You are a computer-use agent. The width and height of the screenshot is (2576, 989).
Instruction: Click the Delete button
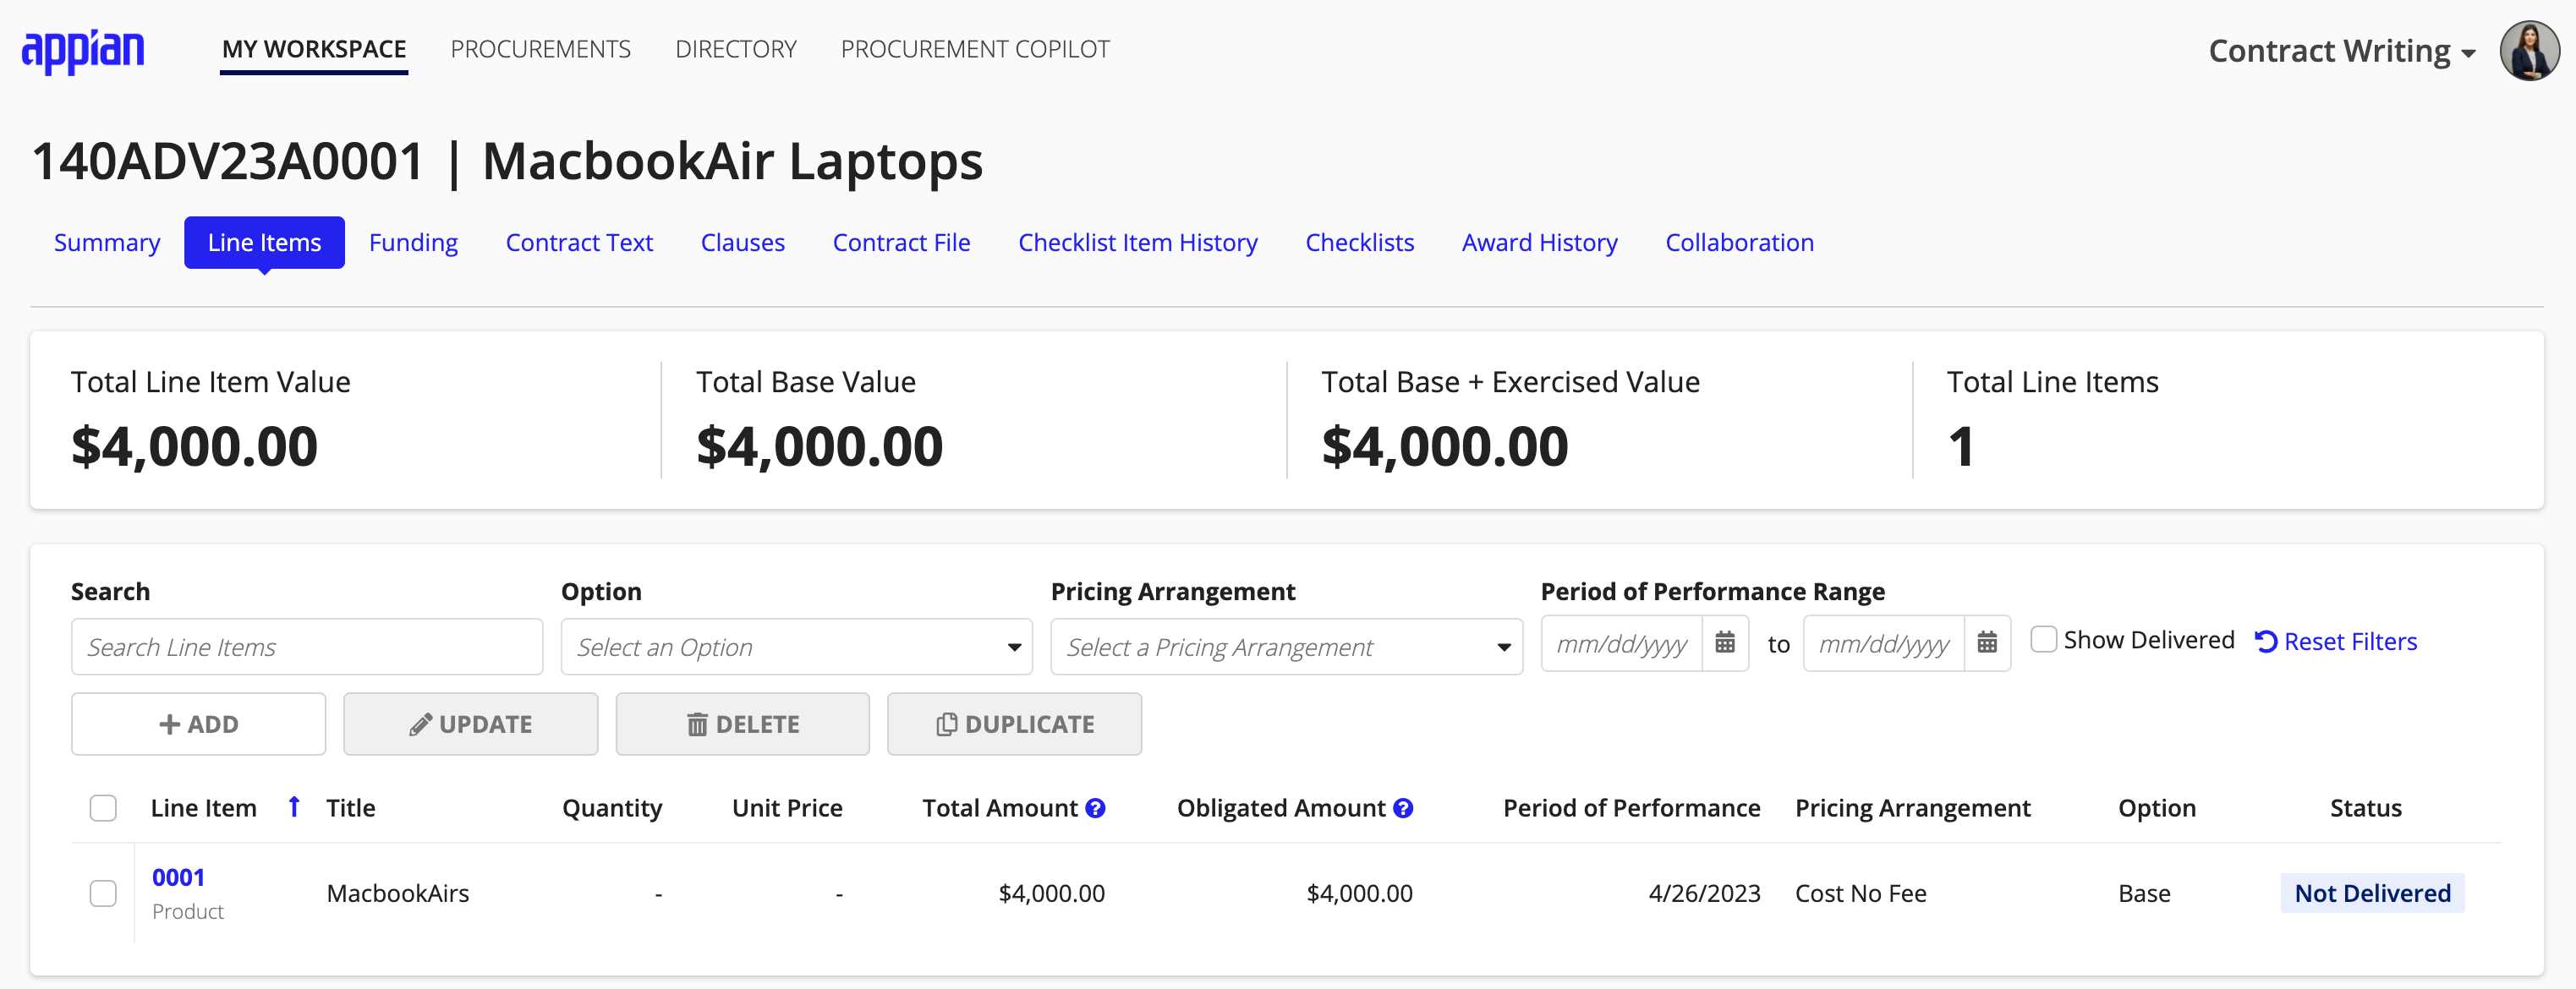(742, 724)
